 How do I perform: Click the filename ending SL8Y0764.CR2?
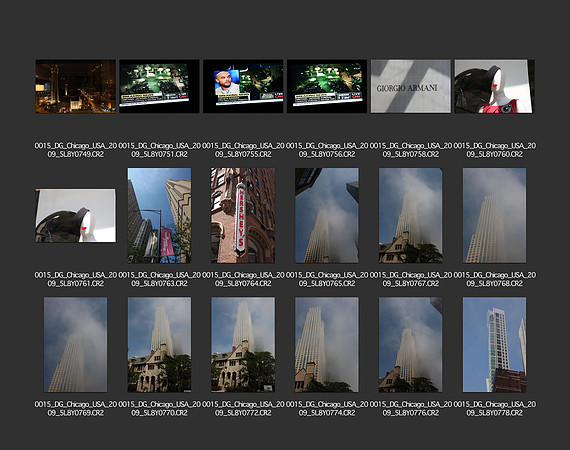pyautogui.click(x=243, y=279)
